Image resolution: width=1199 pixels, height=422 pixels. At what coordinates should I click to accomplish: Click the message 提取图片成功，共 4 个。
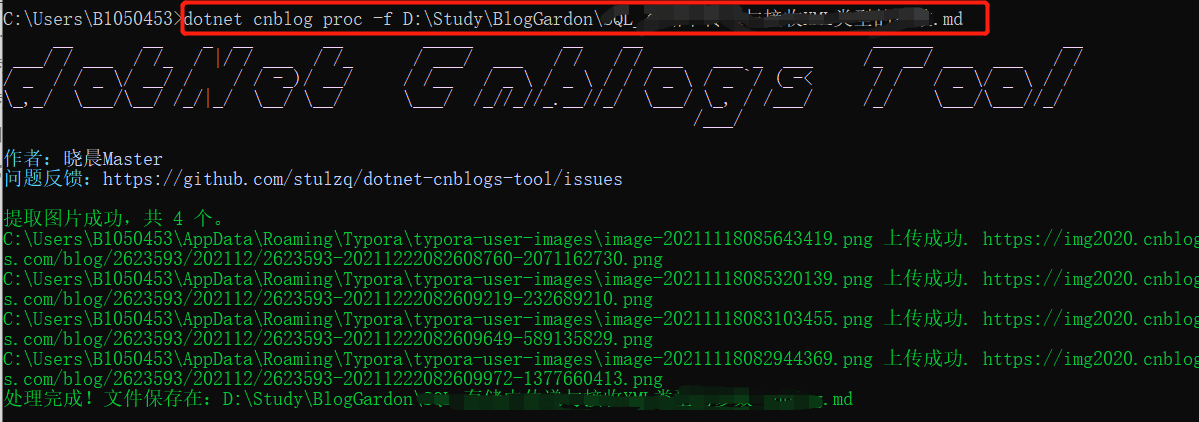point(115,219)
